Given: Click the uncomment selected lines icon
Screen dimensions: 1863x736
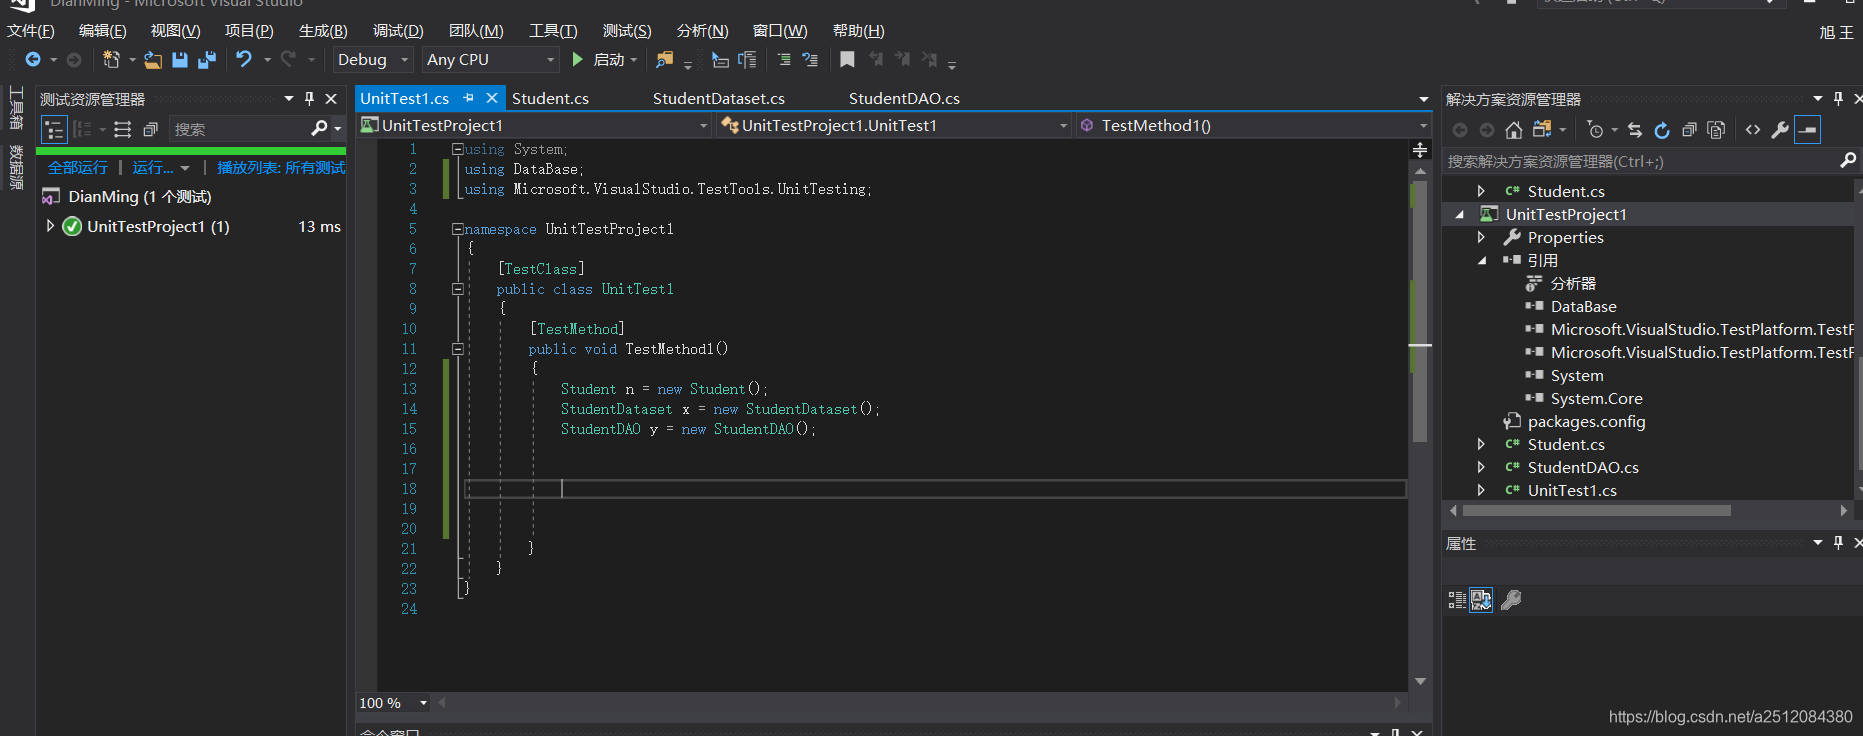Looking at the screenshot, I should [810, 60].
